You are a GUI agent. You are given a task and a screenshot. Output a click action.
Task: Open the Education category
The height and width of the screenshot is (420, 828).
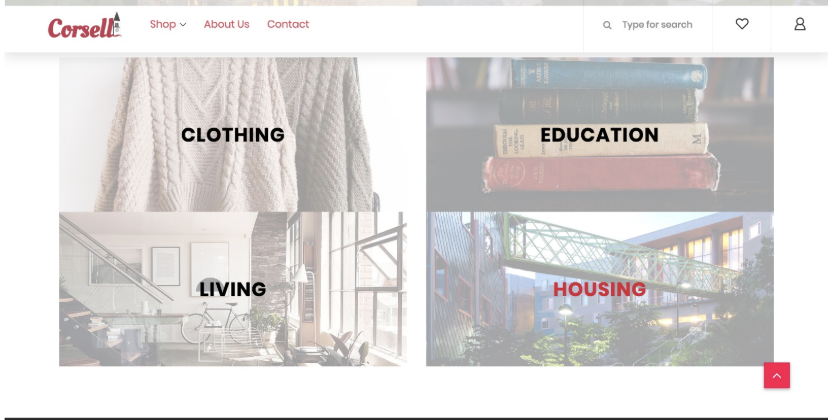[x=599, y=135]
